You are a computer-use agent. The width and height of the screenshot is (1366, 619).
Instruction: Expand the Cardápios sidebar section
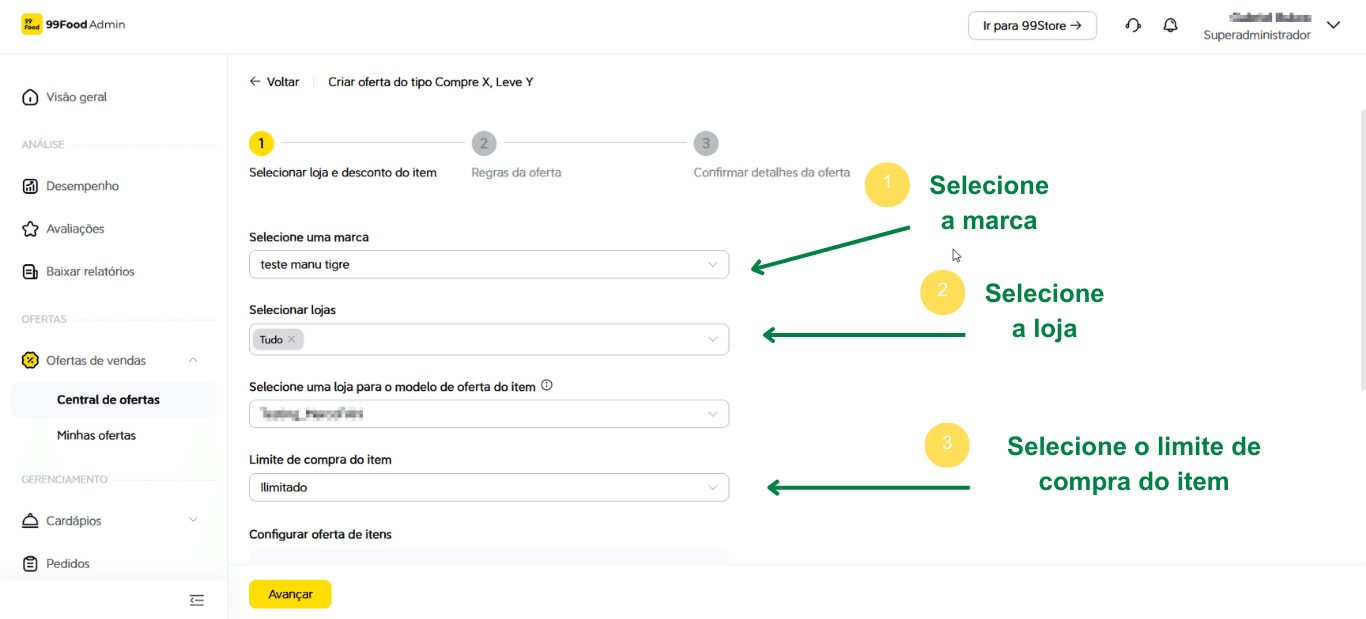193,521
